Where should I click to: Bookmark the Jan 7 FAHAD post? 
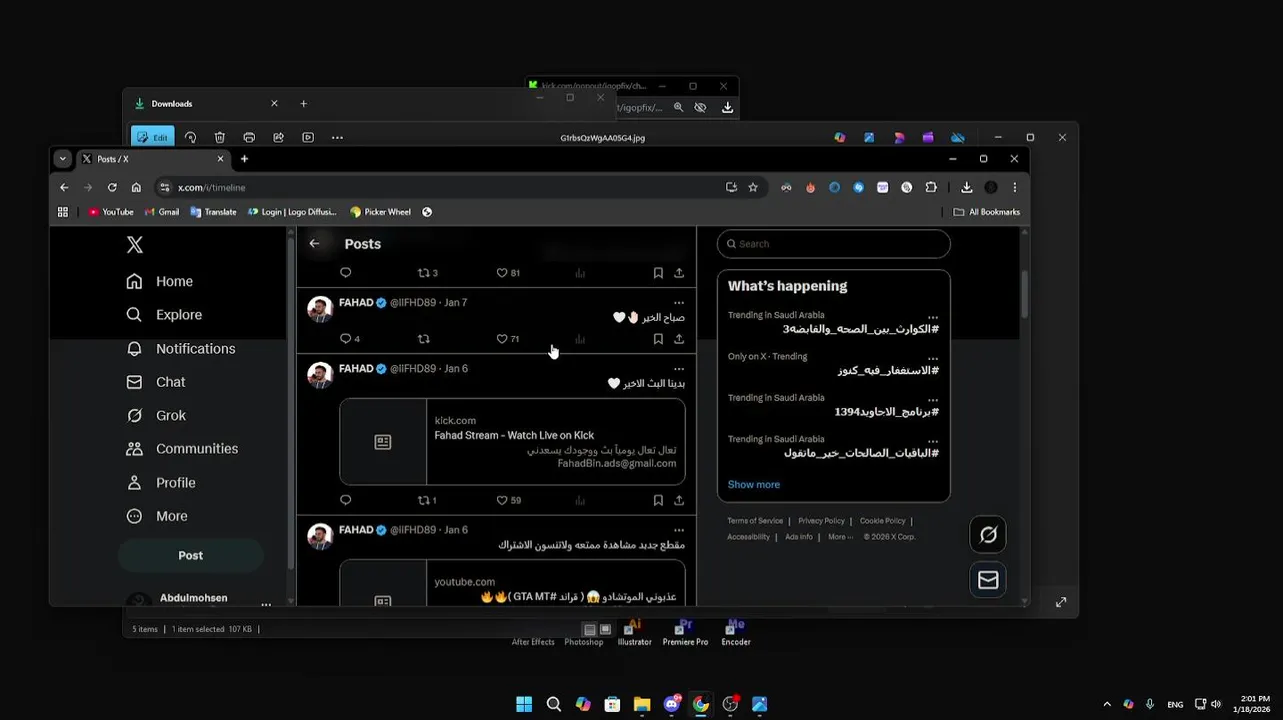tap(658, 339)
